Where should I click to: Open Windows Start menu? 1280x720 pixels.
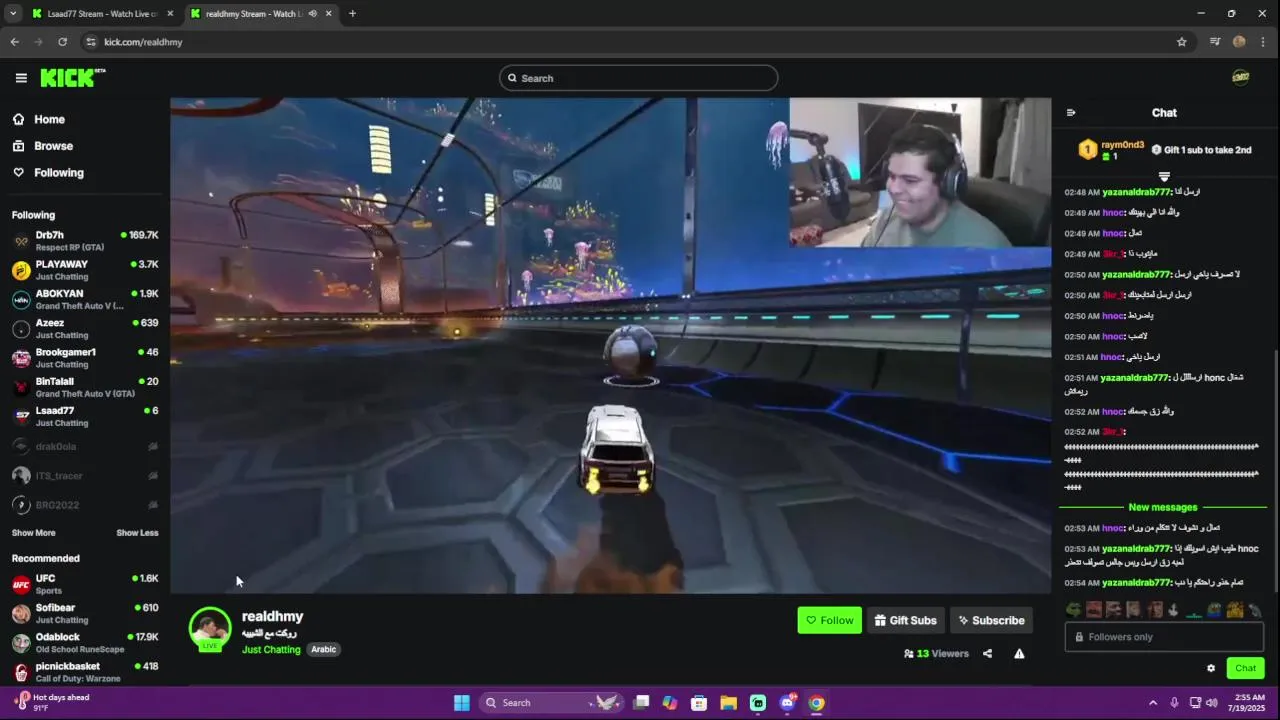click(x=462, y=703)
